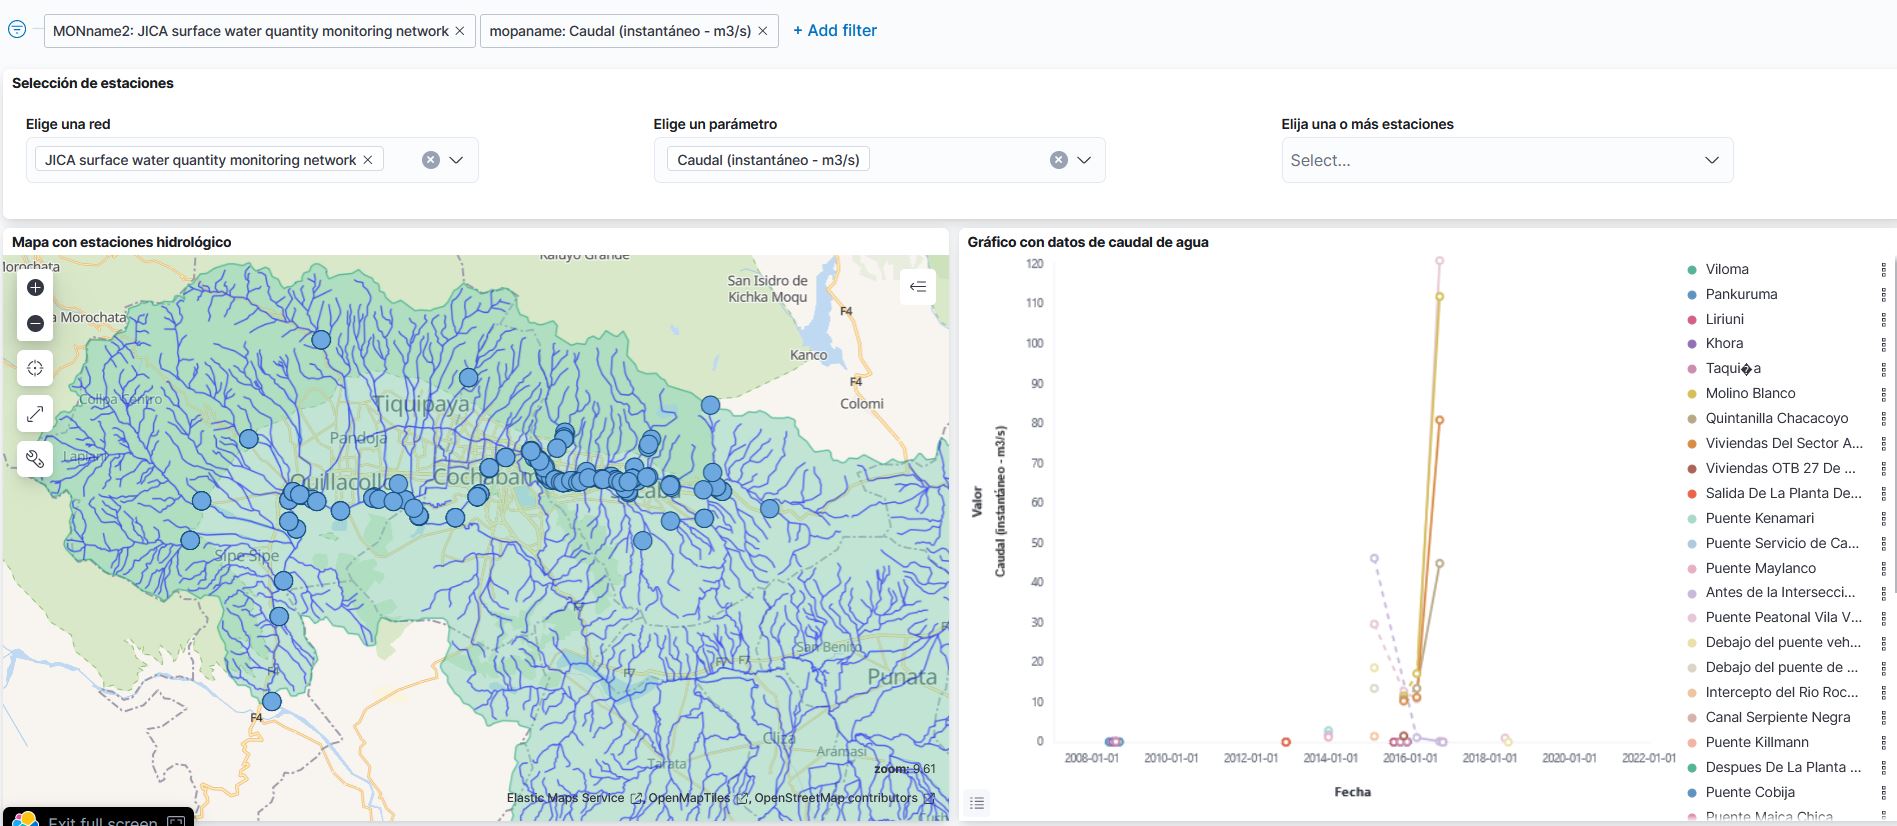Open options for Puente Kenamari legend entry

click(x=1884, y=519)
